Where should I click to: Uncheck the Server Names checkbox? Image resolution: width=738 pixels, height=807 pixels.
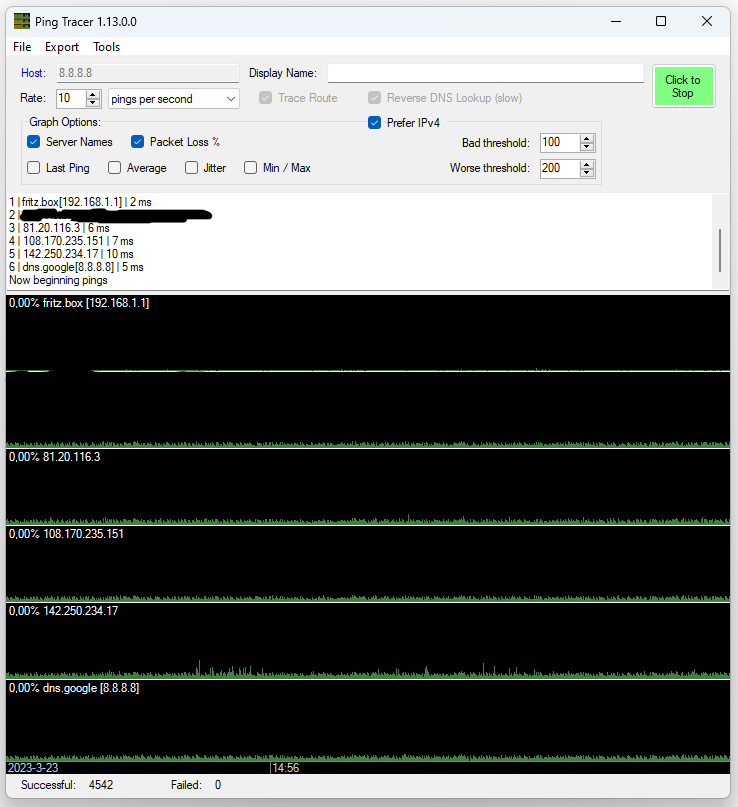coord(33,142)
